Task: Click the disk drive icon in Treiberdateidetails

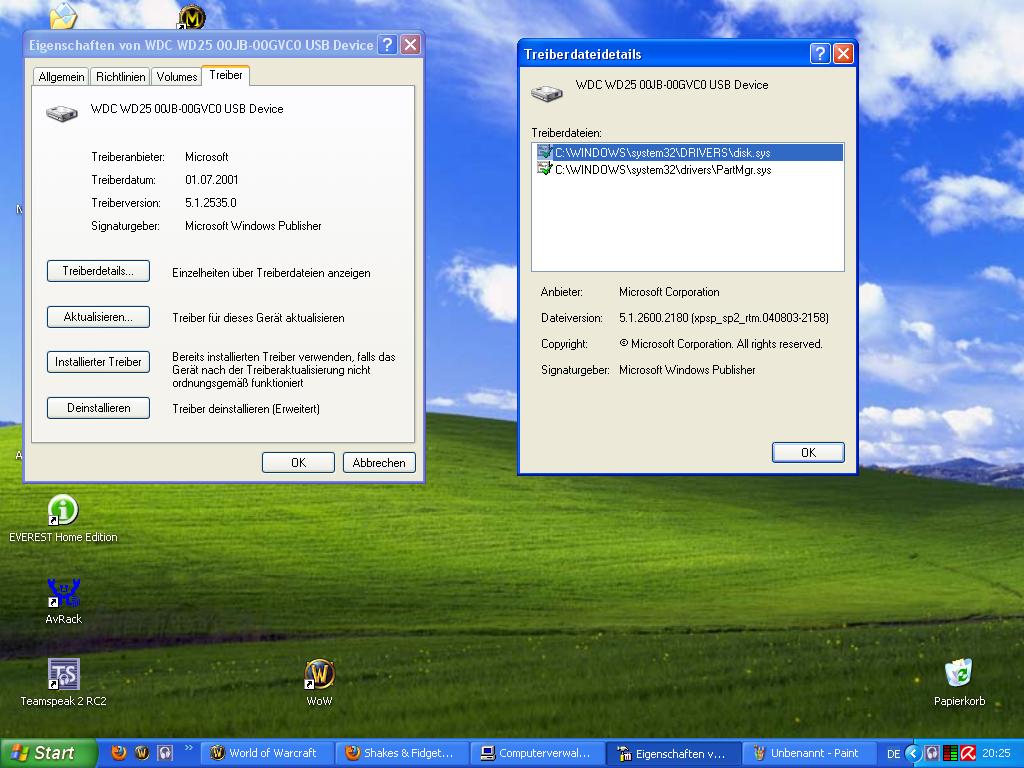Action: 547,93
